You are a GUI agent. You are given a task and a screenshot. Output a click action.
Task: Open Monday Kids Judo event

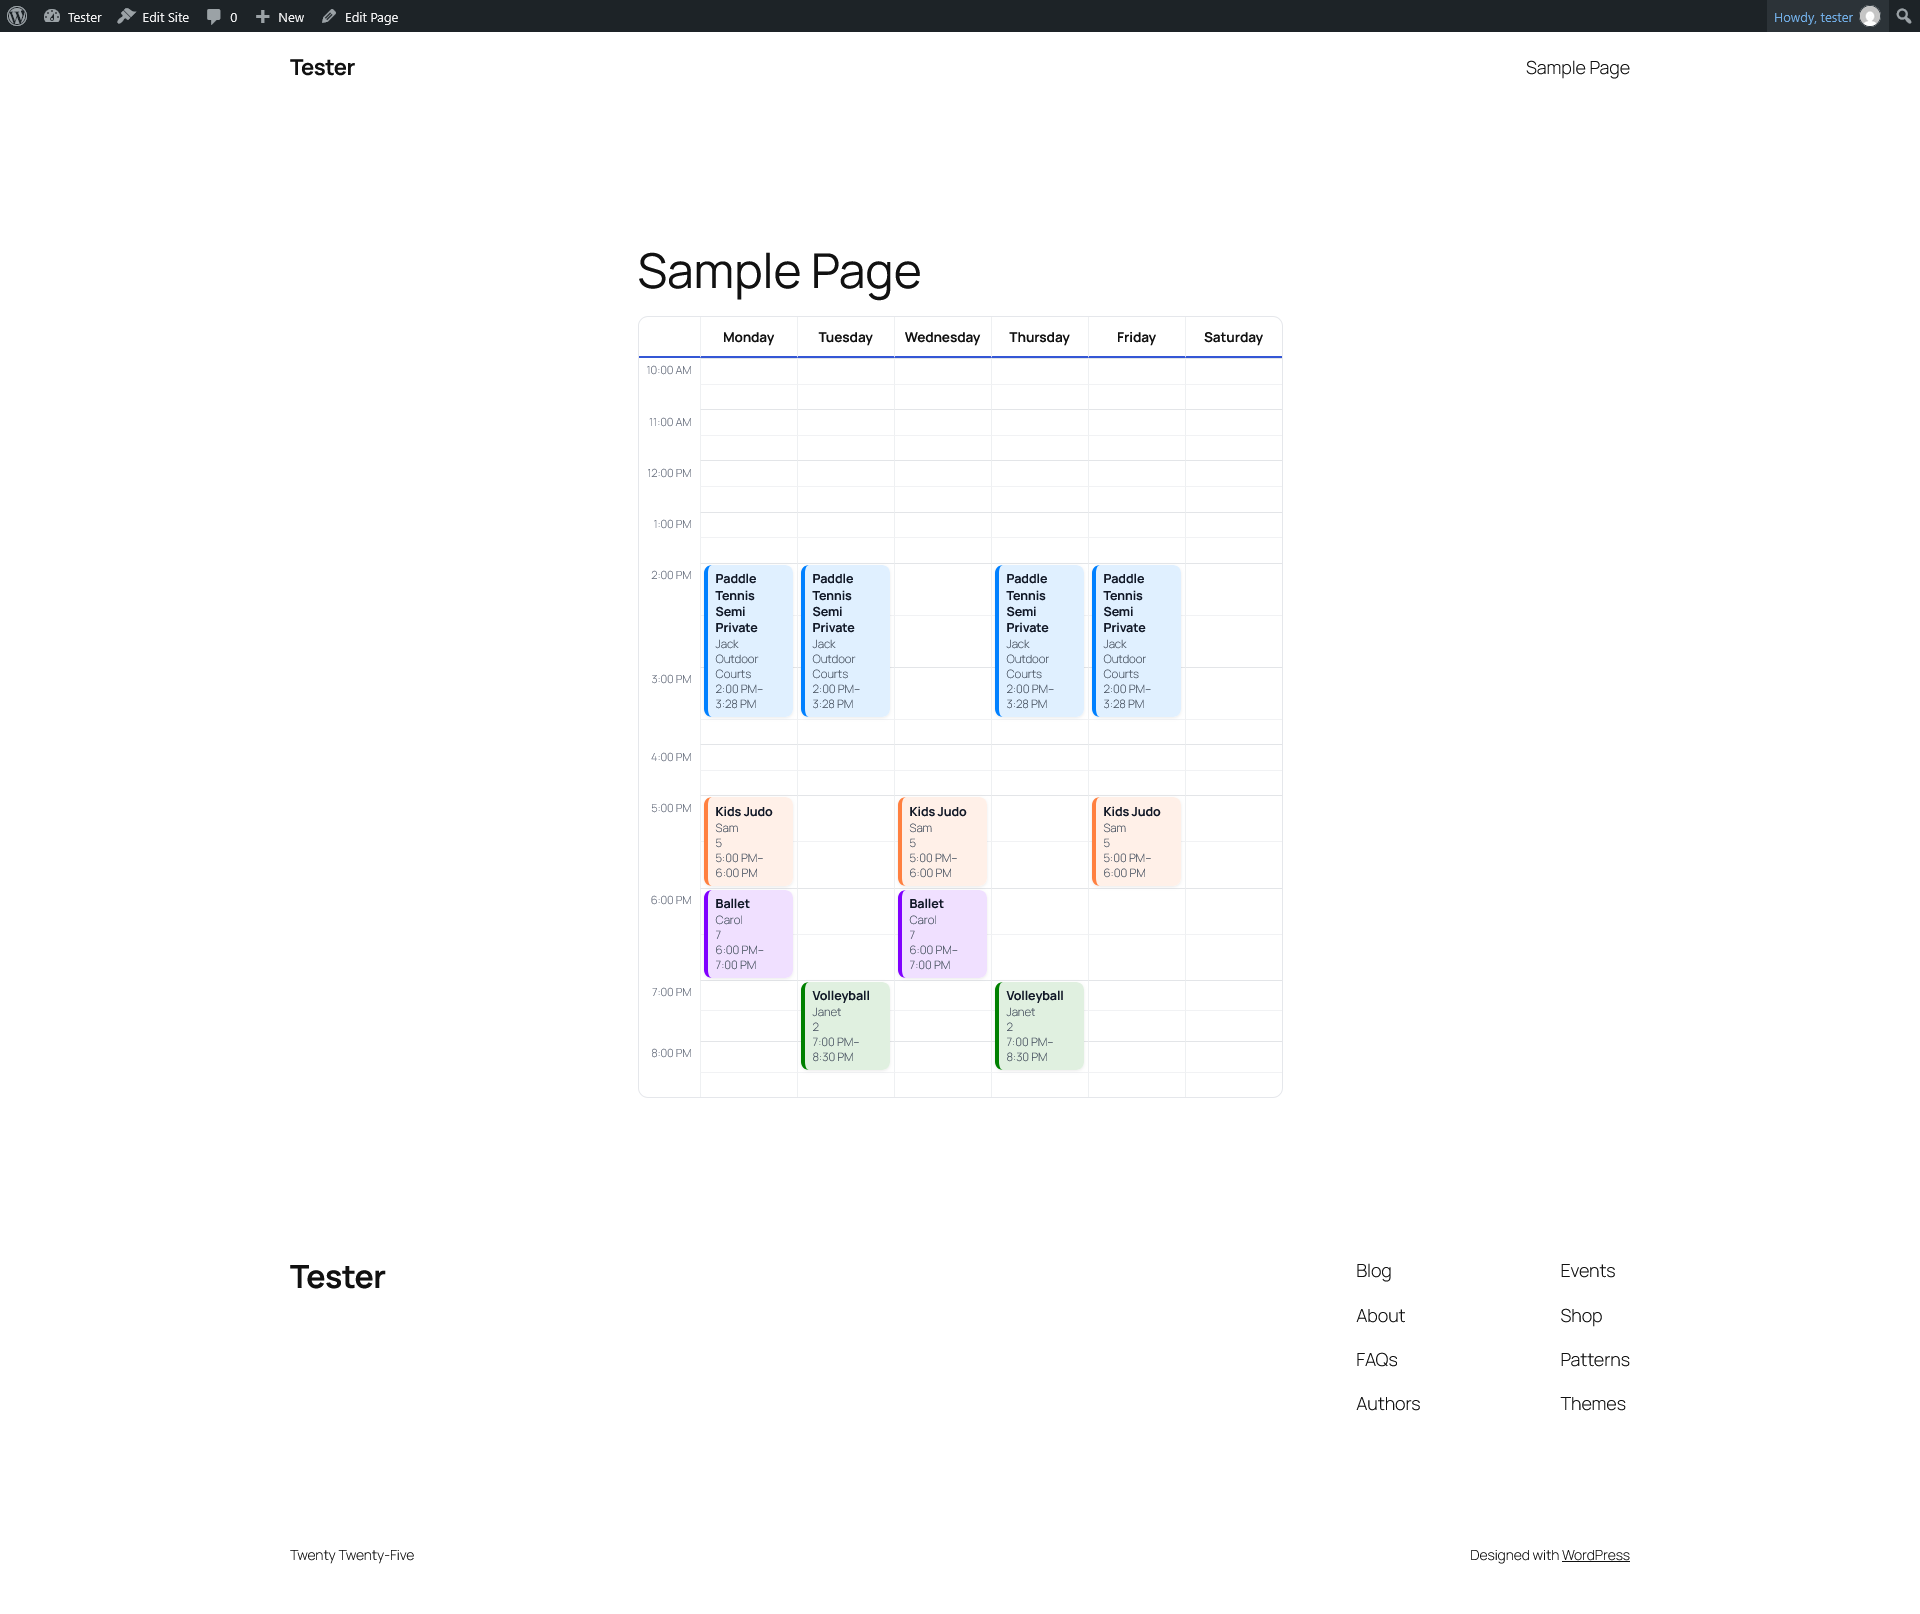(x=748, y=841)
